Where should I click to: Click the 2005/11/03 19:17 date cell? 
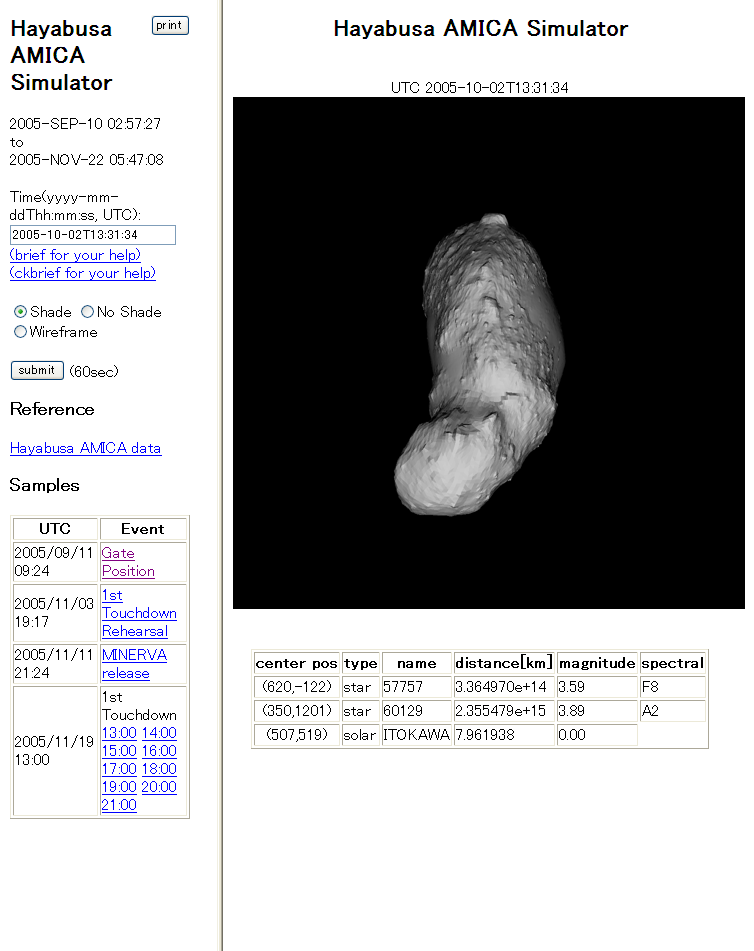(55, 613)
